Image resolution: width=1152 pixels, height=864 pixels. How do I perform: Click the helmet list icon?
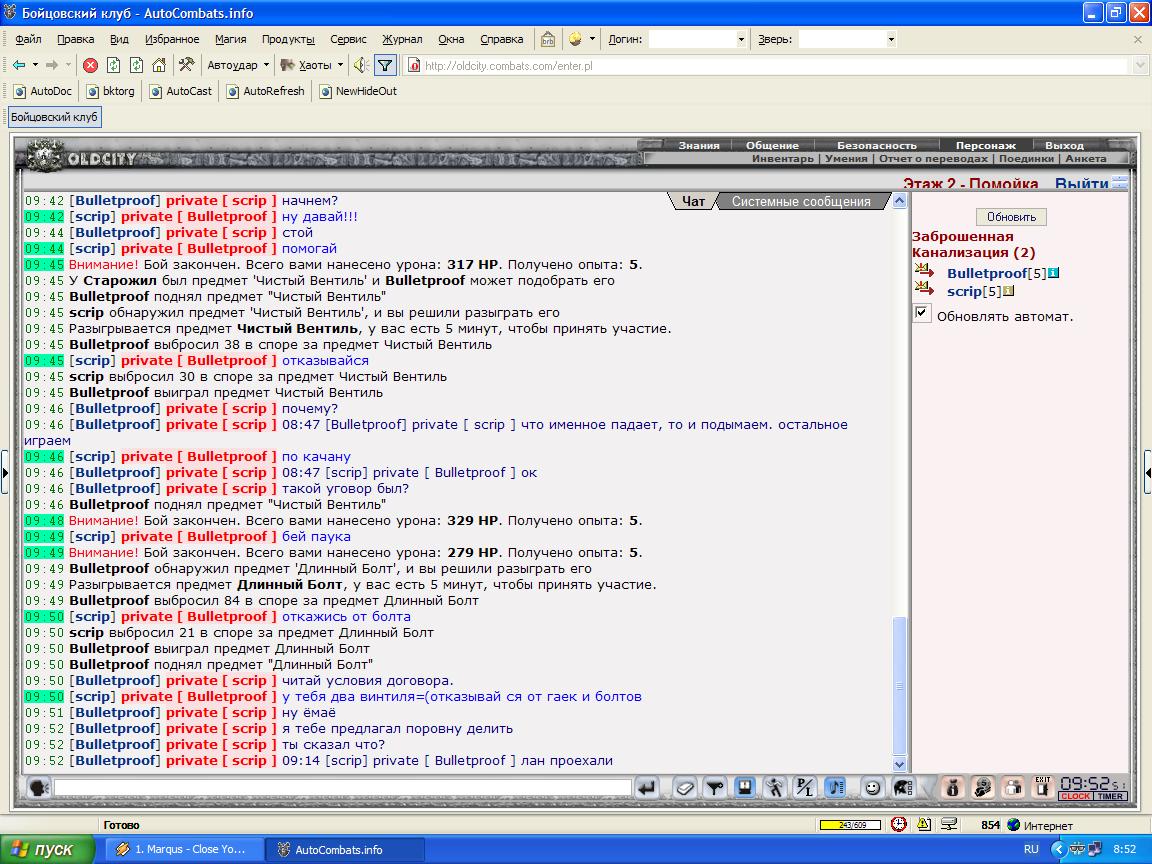(x=903, y=788)
